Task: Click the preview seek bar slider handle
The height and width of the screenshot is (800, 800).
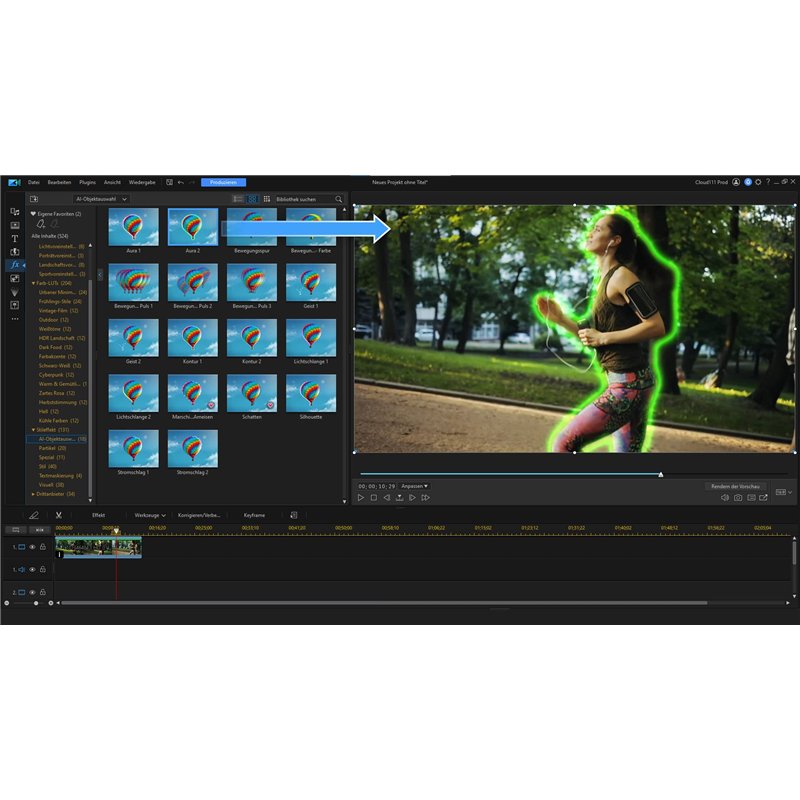Action: 661,474
